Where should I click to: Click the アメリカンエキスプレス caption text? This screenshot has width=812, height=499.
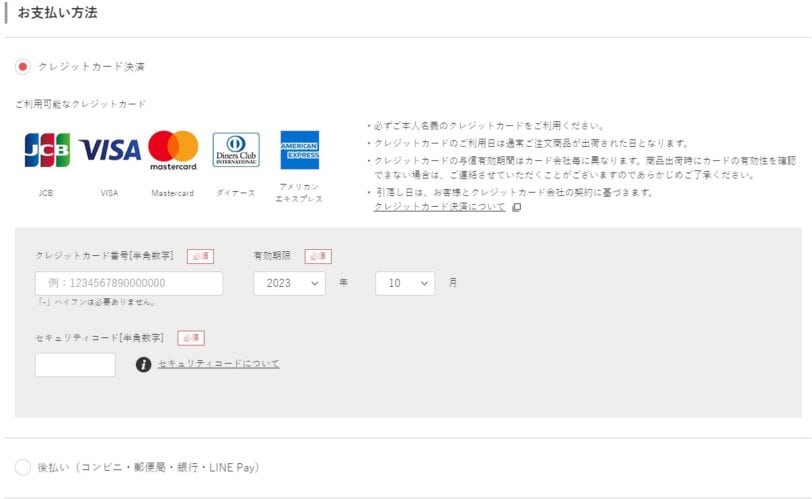[x=299, y=193]
